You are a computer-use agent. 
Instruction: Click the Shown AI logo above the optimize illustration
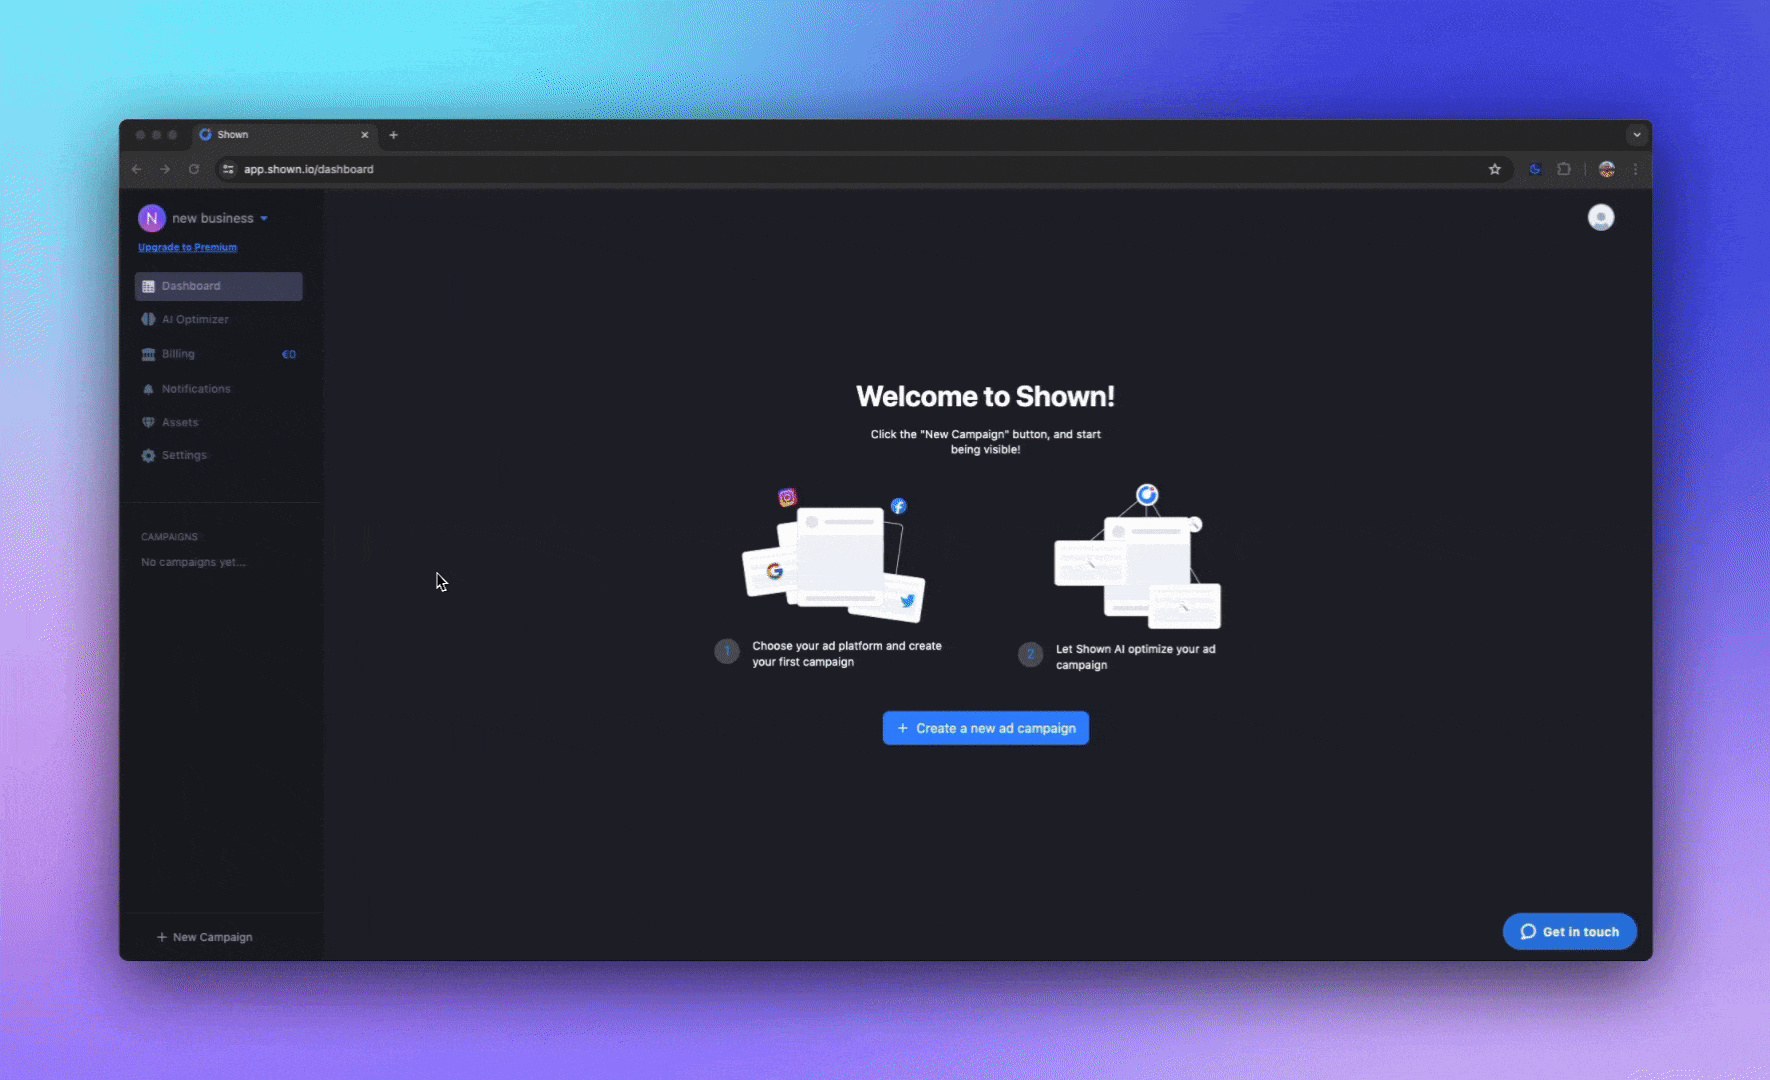[x=1147, y=494]
